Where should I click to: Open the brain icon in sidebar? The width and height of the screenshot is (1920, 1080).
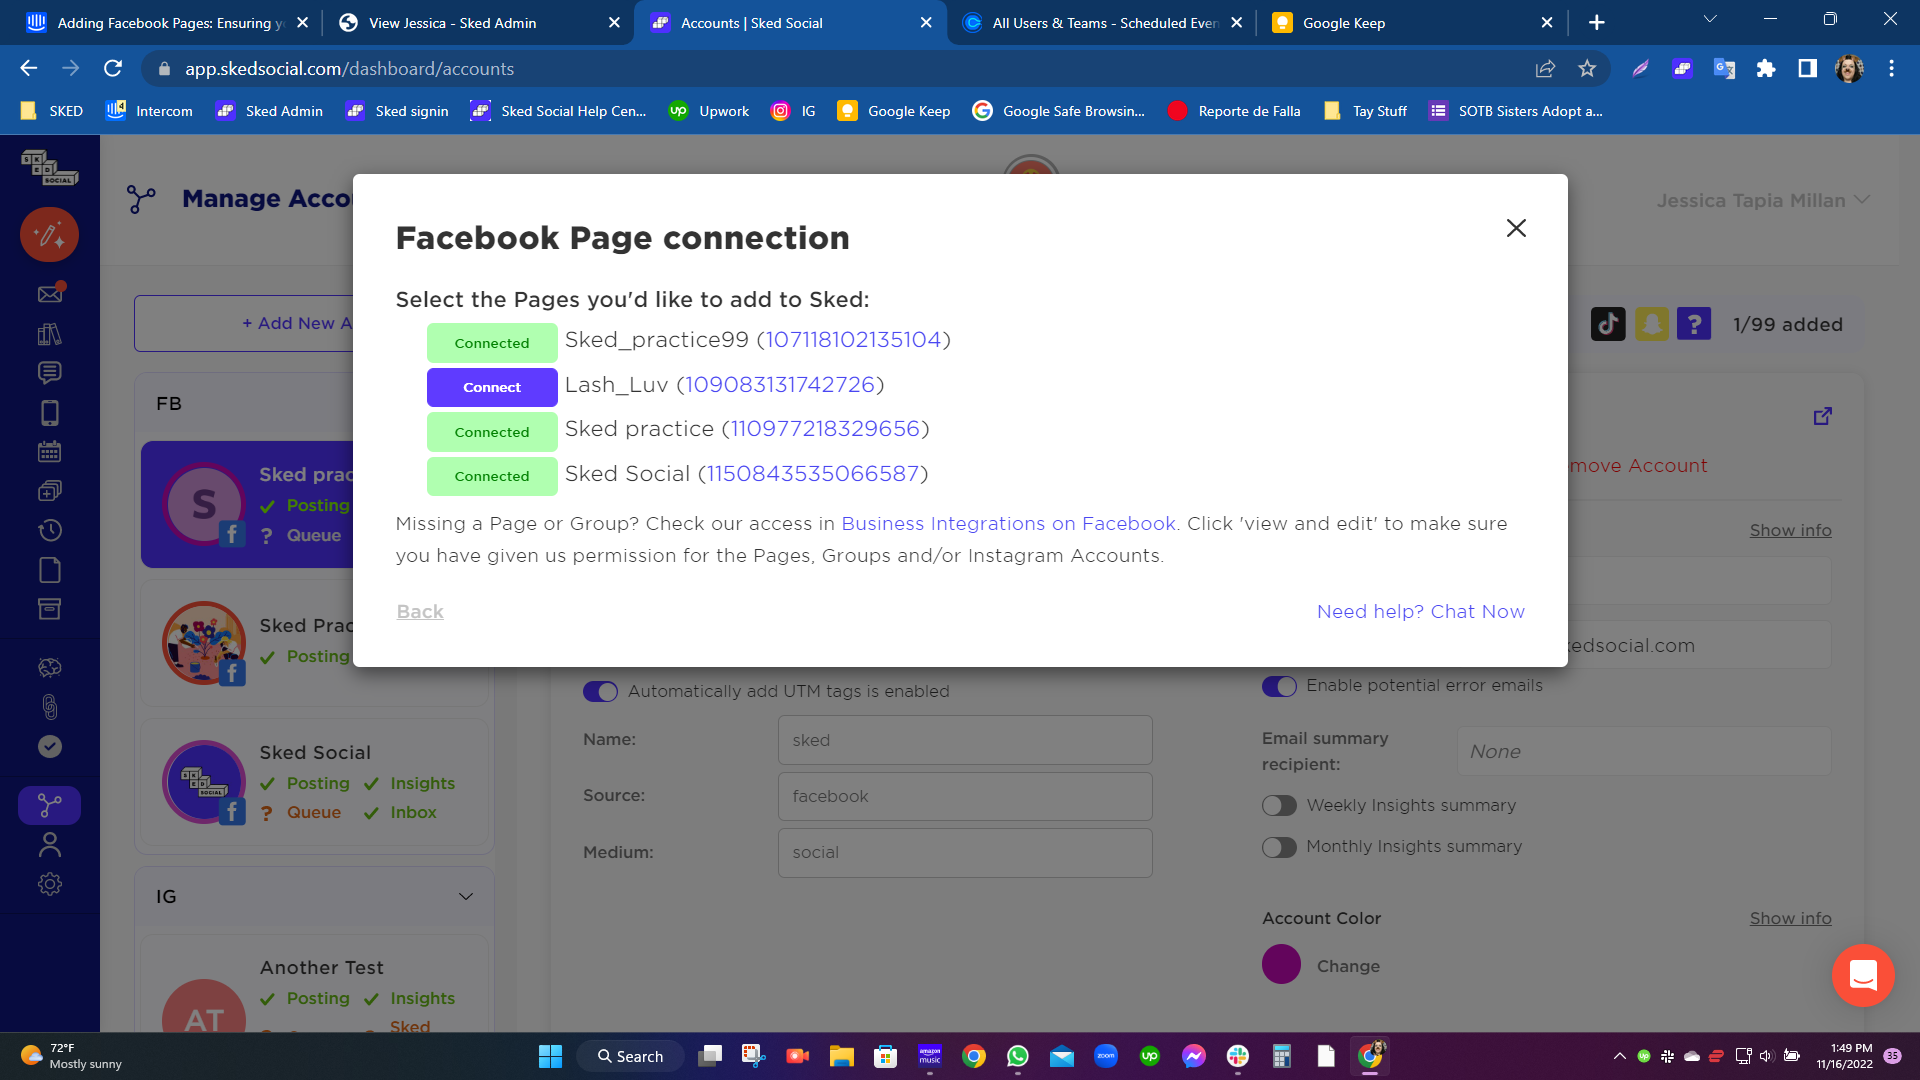click(49, 667)
